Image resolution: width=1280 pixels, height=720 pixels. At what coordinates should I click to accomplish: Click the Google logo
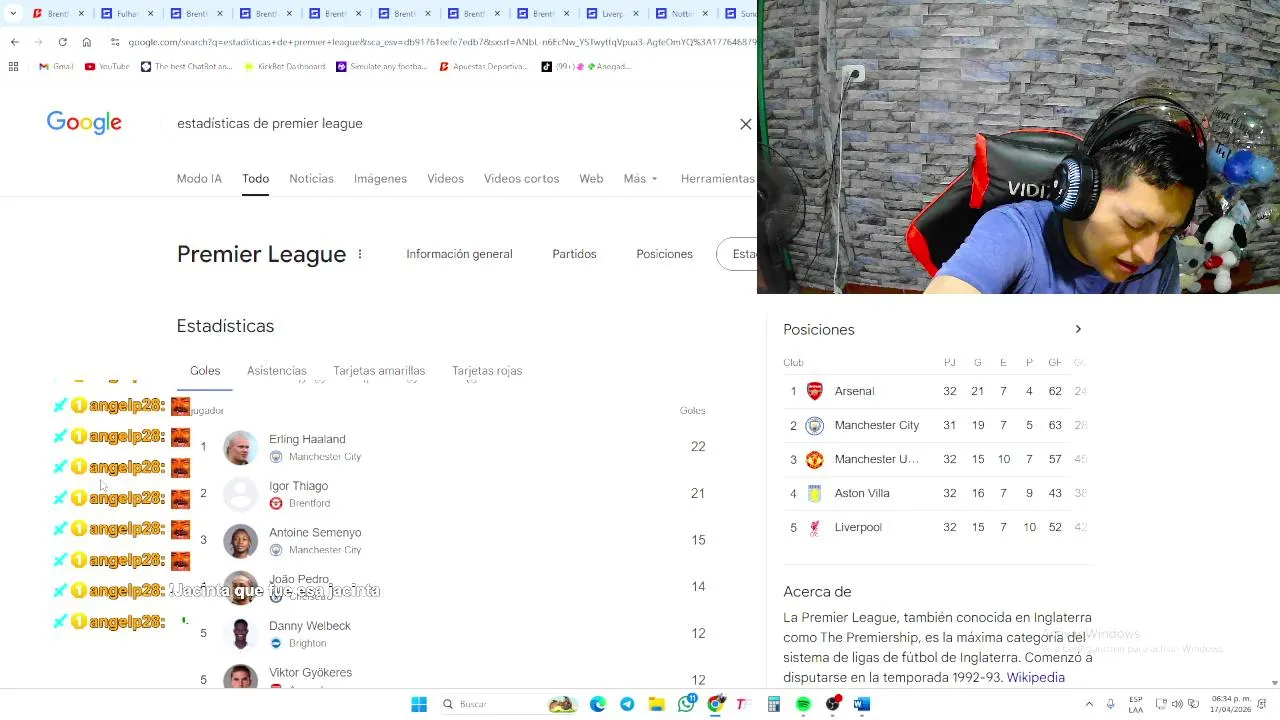[84, 123]
